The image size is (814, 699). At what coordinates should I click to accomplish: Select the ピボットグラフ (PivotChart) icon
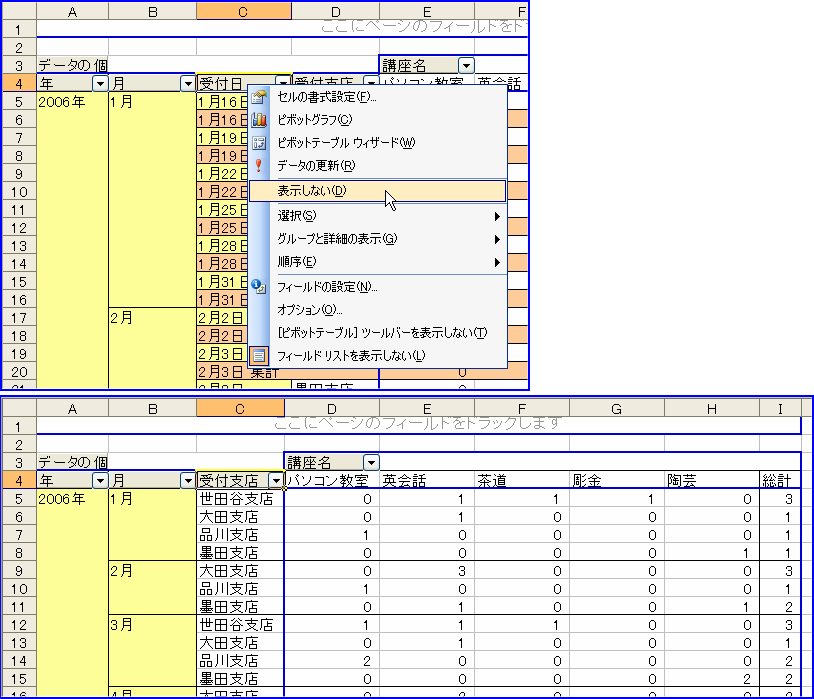[x=258, y=120]
